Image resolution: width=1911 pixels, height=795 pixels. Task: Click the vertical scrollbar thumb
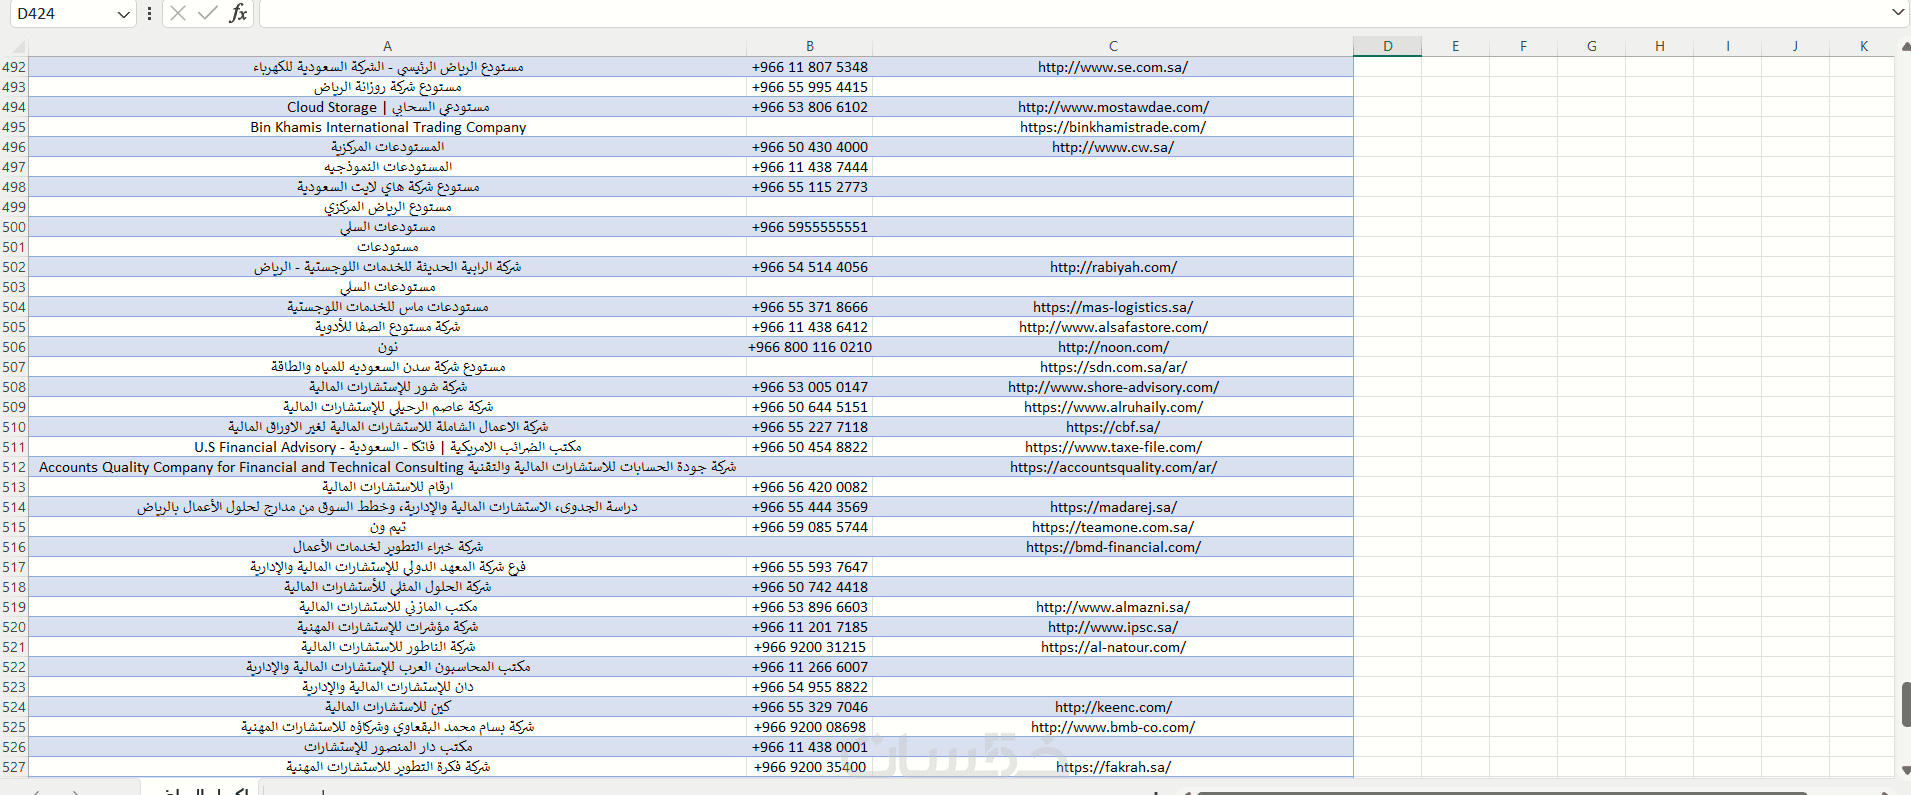coord(1905,704)
